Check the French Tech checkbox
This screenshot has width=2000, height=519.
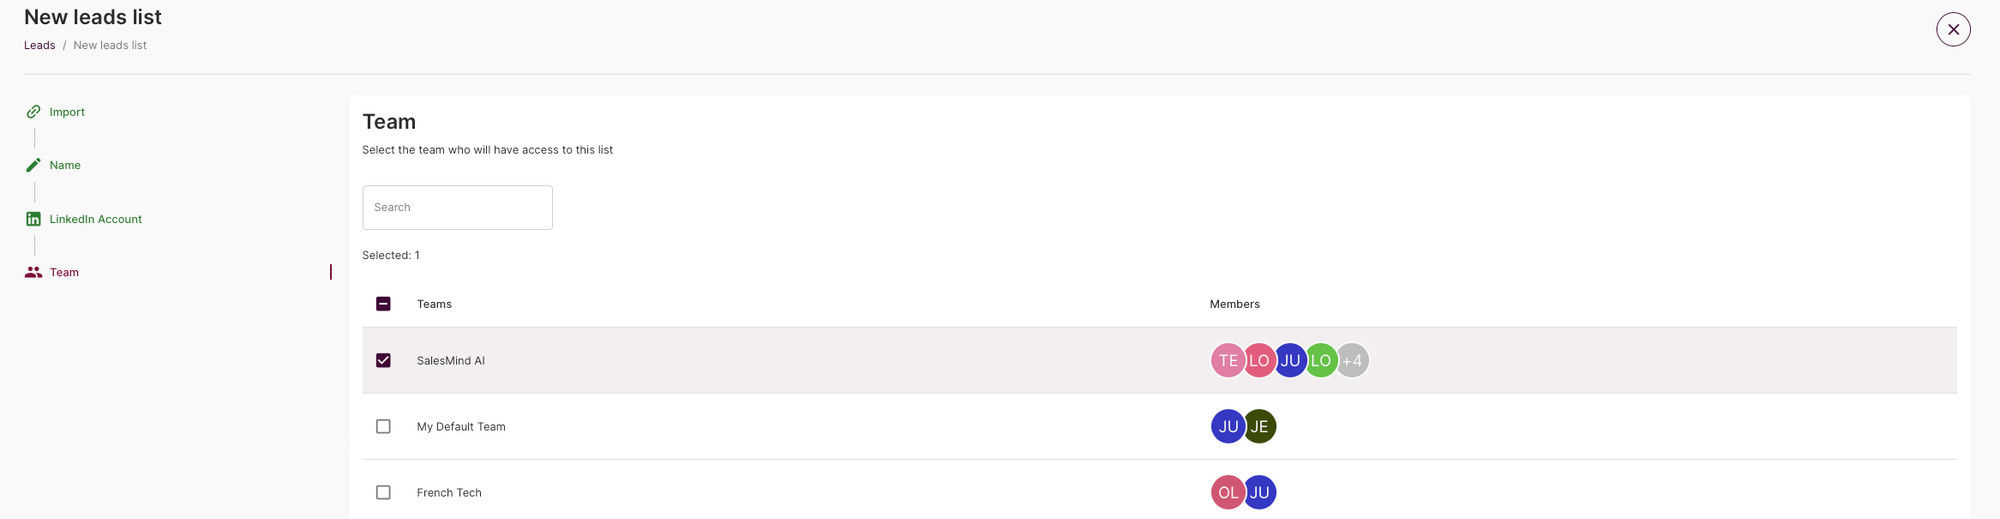point(383,492)
